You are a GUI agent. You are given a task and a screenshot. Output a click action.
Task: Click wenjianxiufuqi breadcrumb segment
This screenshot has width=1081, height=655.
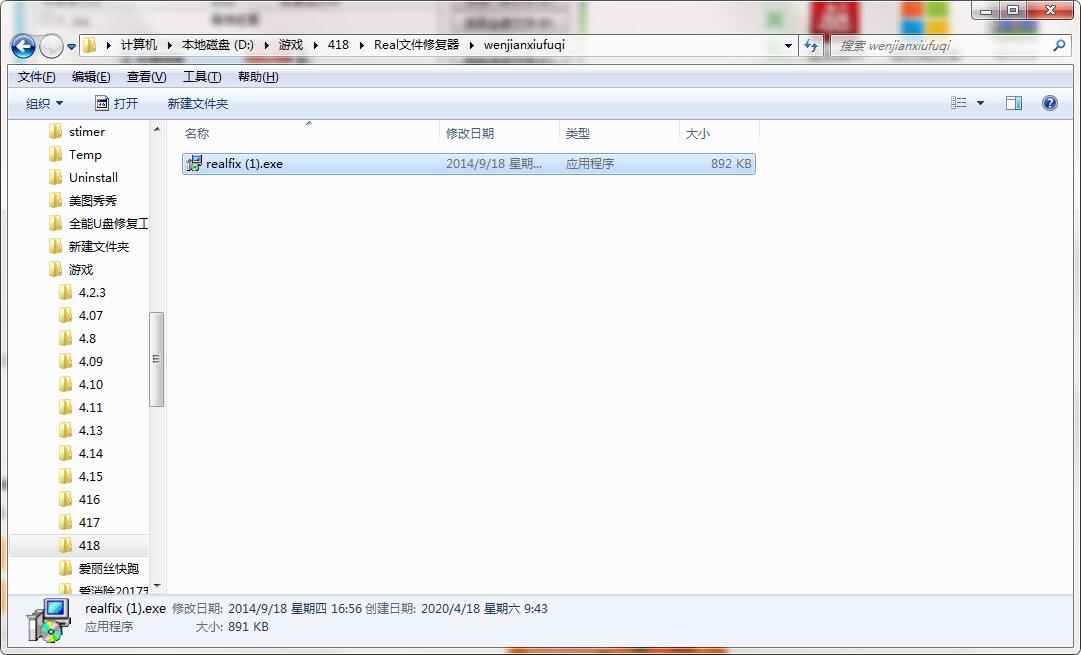pos(524,45)
